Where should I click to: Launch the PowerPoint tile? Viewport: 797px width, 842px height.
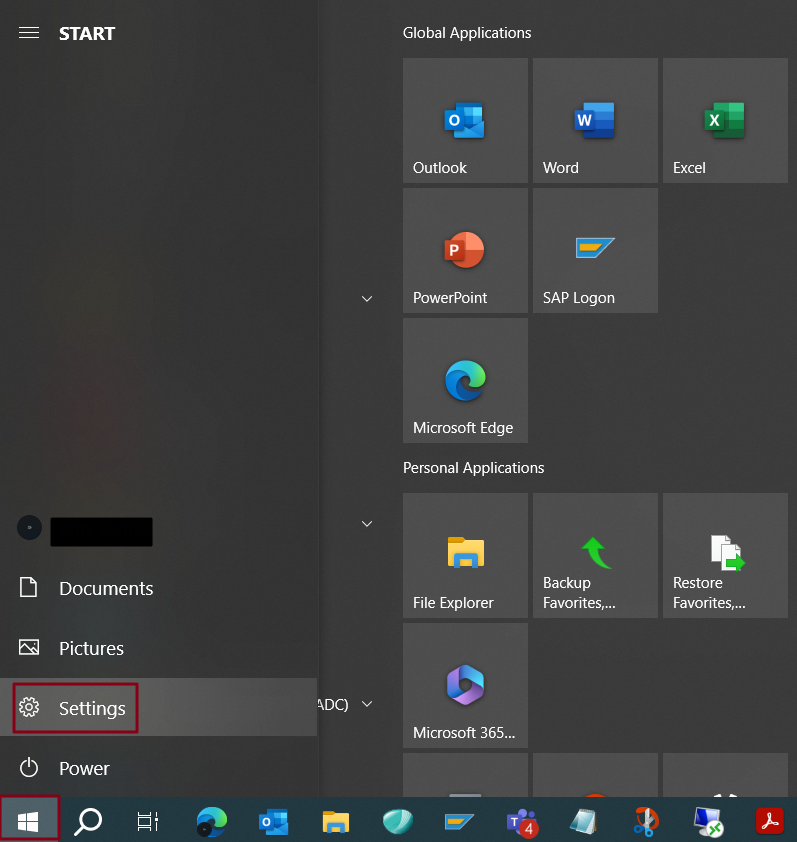[465, 250]
